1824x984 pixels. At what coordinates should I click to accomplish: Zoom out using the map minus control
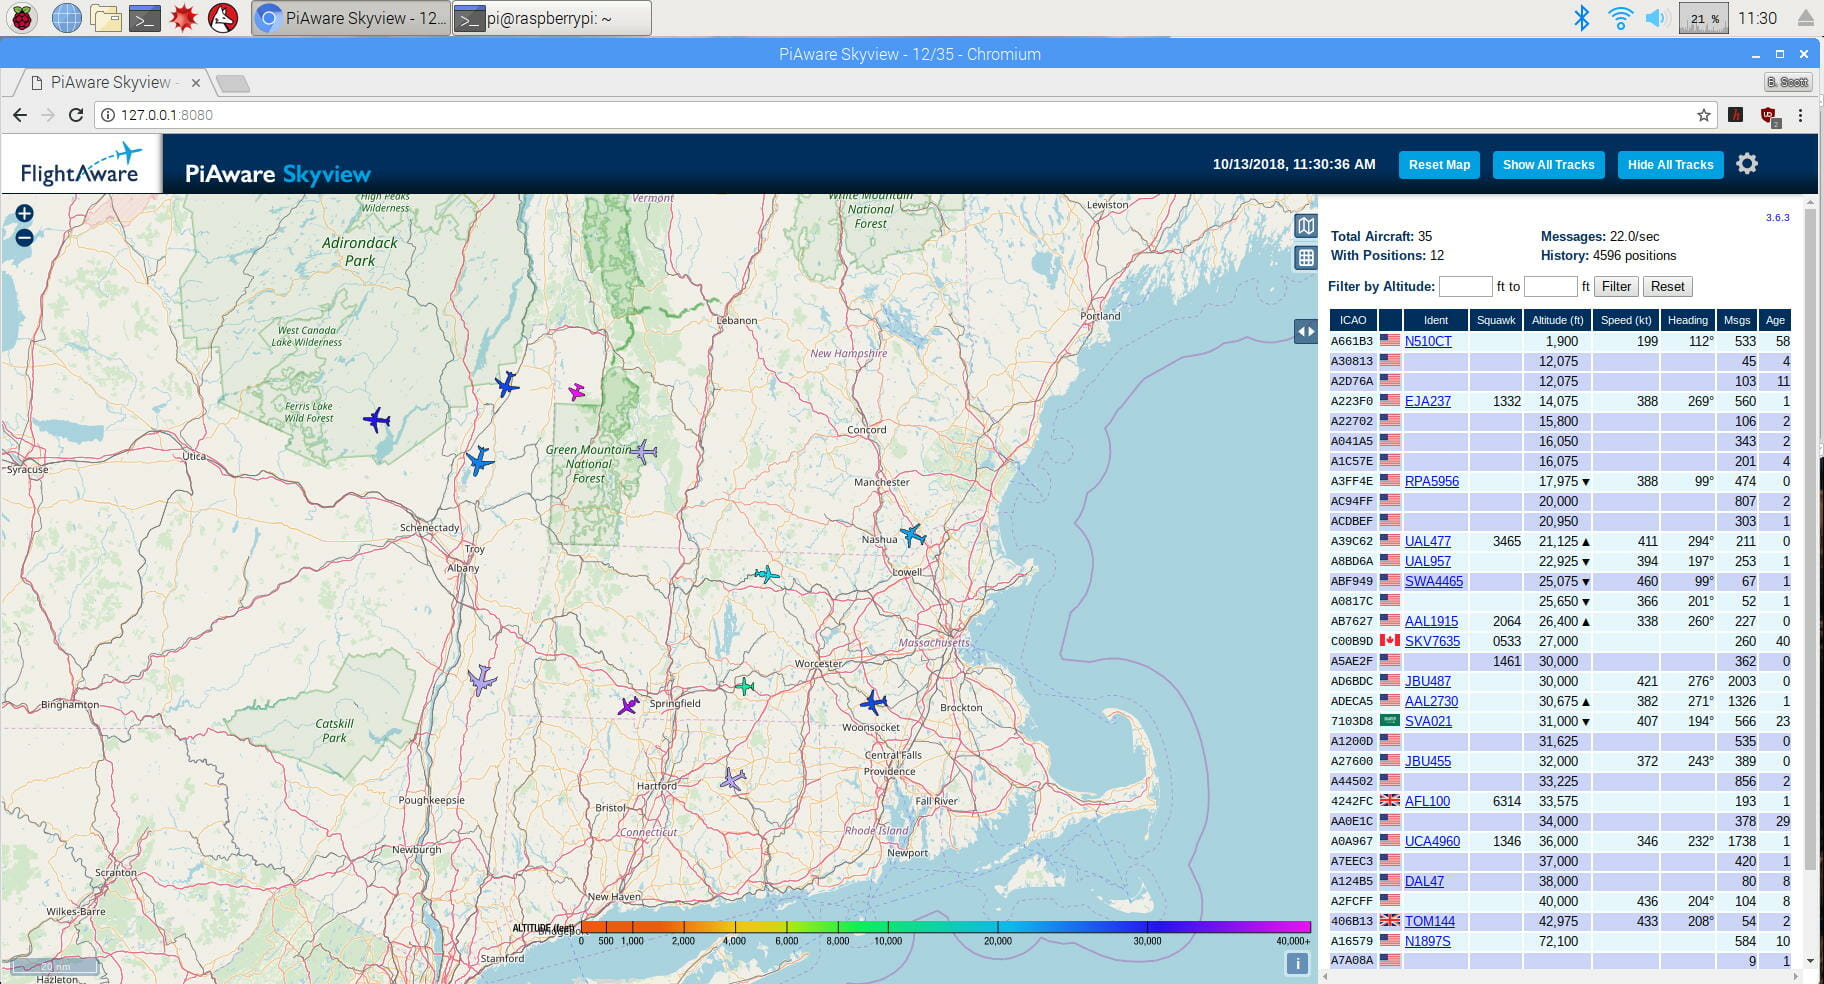coord(23,238)
